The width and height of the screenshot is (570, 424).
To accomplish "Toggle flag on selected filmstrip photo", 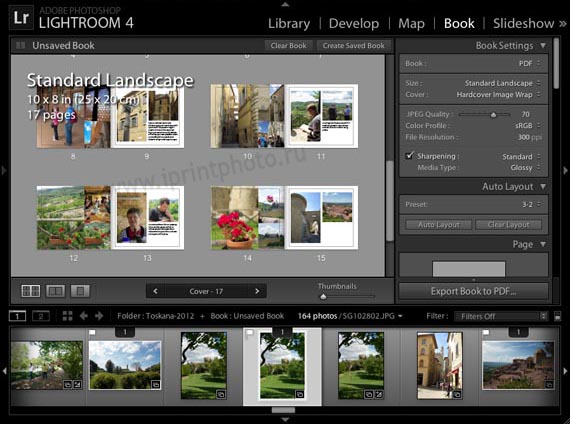I will click(x=249, y=332).
